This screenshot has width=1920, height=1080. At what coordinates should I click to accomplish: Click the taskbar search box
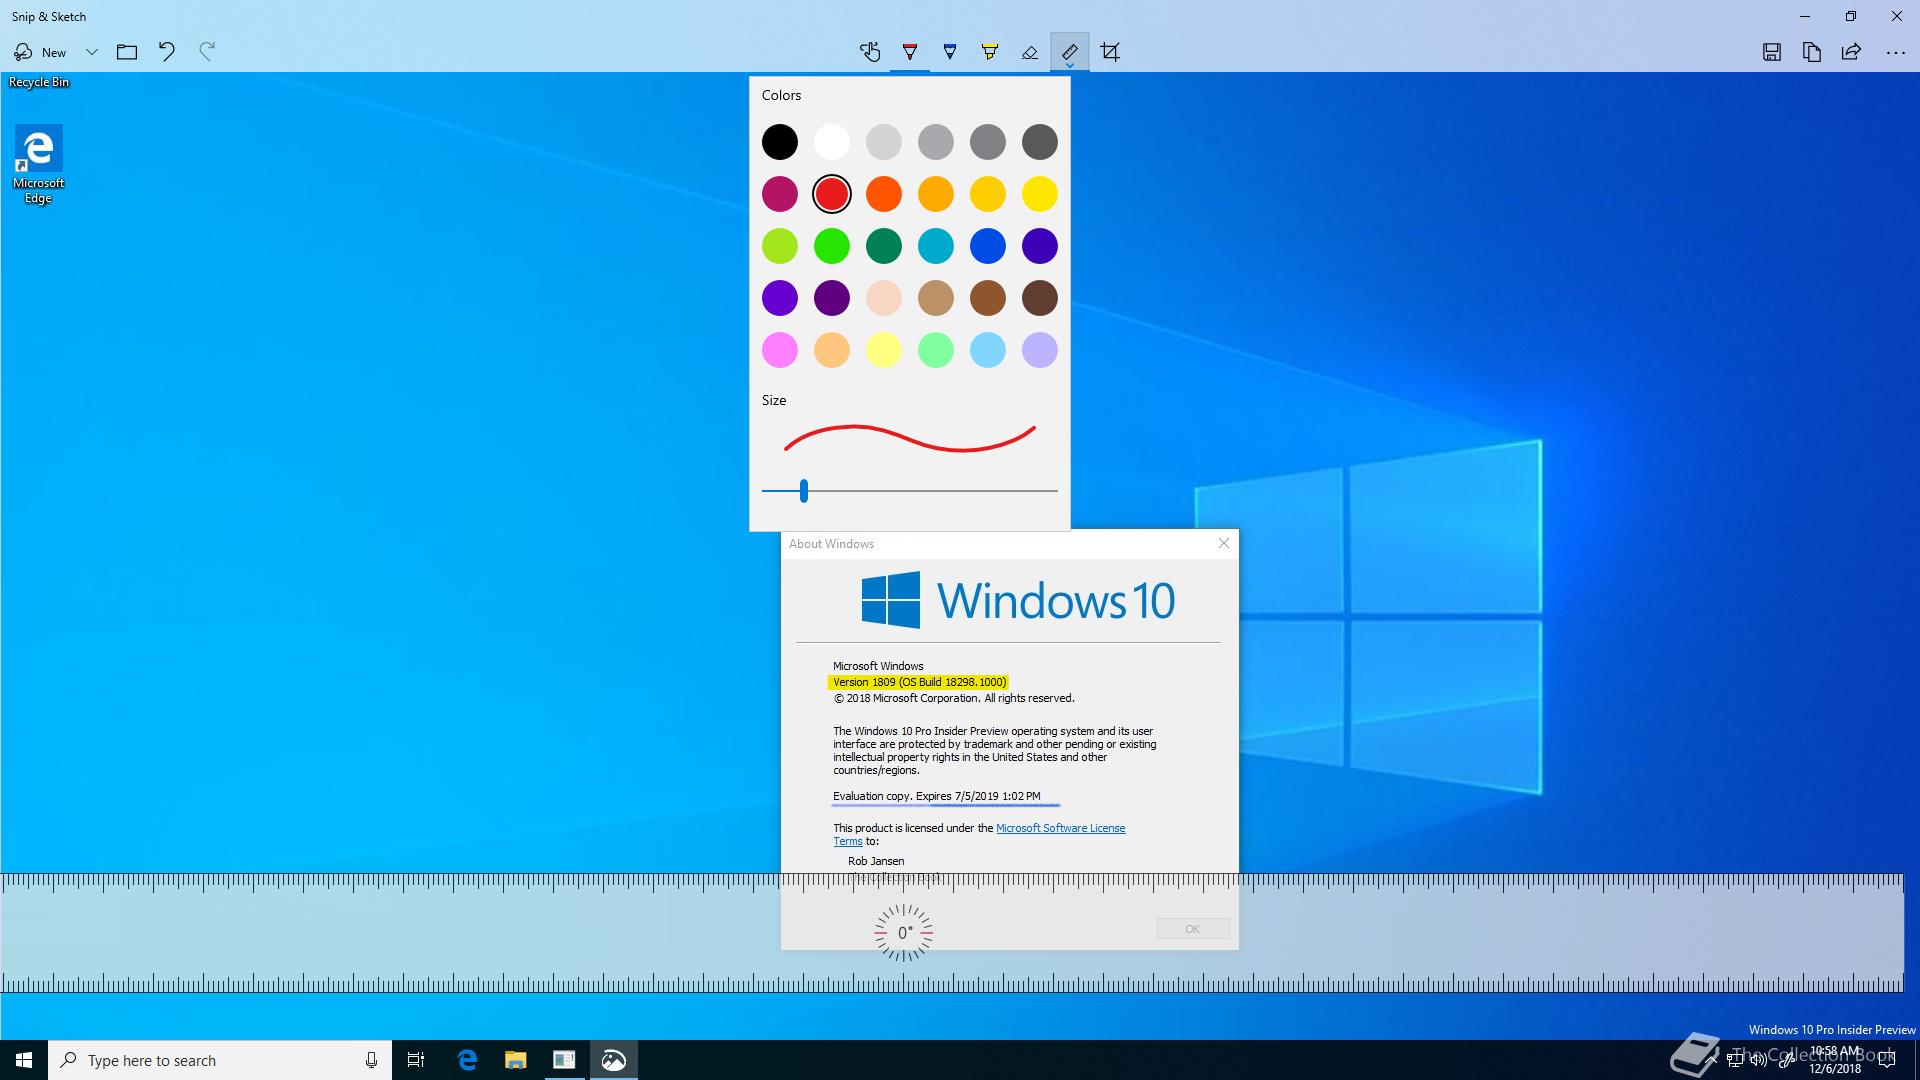[220, 1060]
